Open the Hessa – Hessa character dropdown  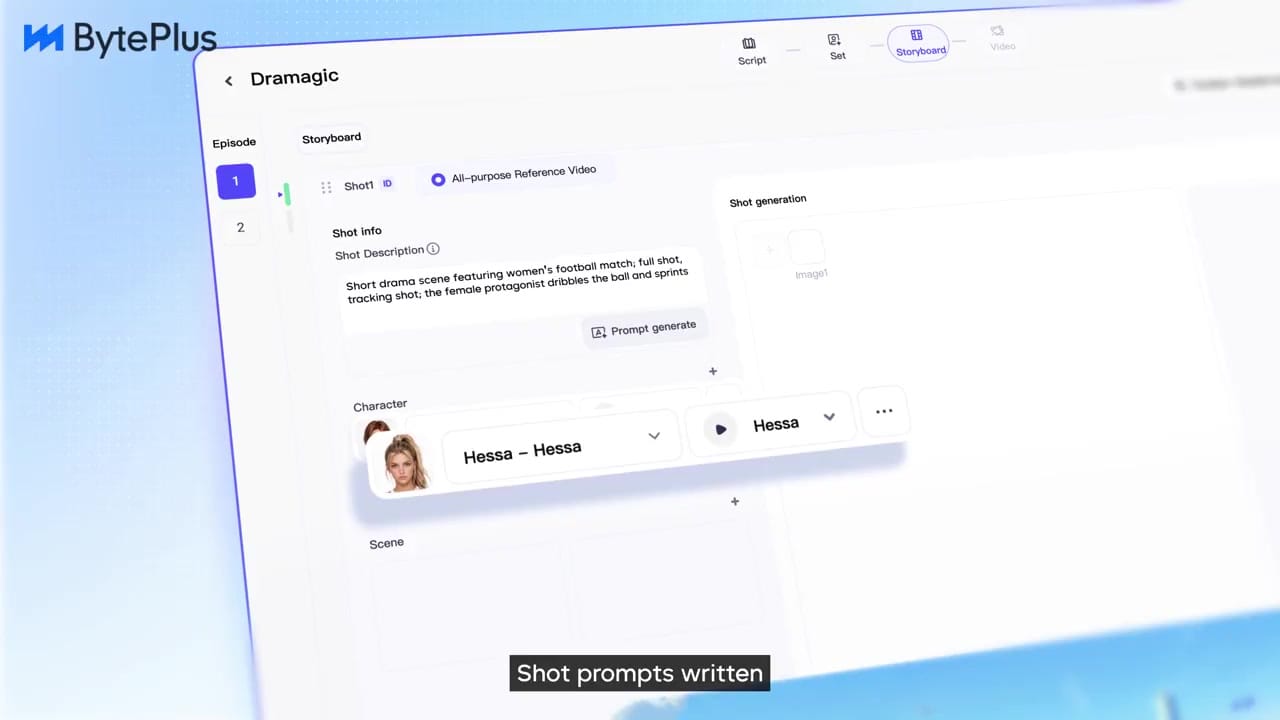coord(561,446)
